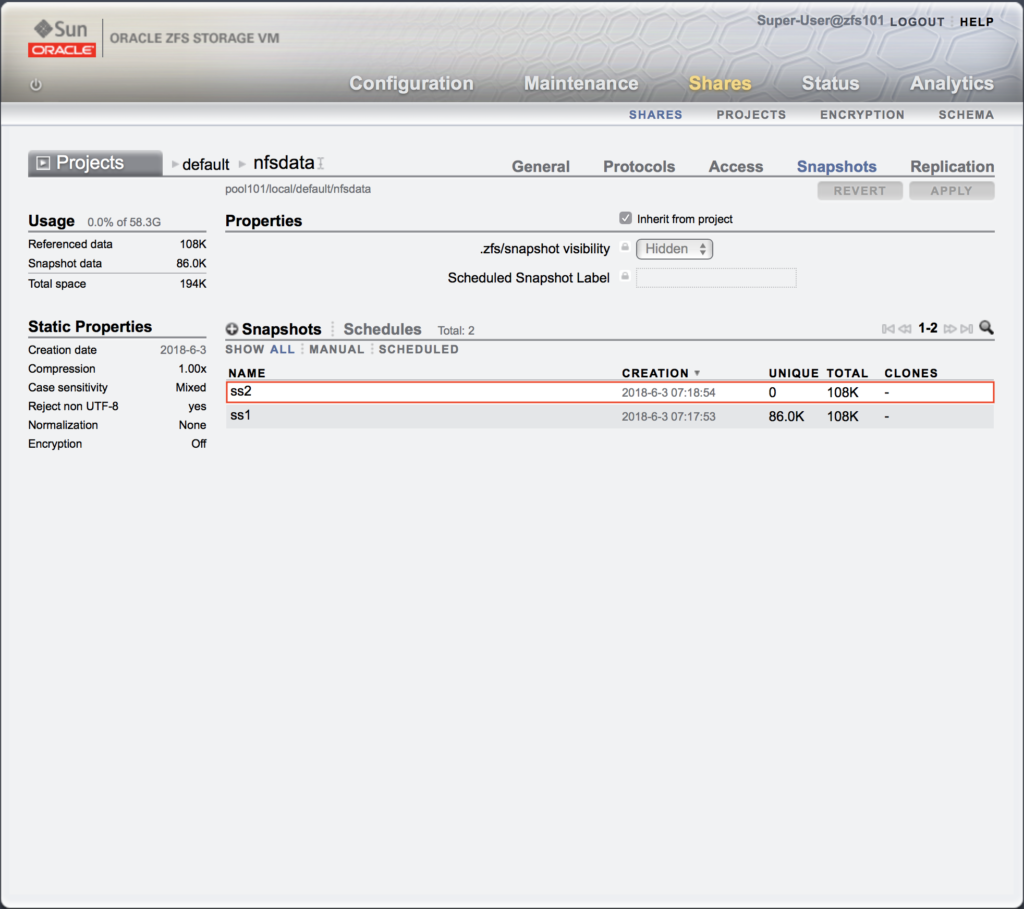Filter snapshots by ALL
1024x909 pixels.
point(282,349)
